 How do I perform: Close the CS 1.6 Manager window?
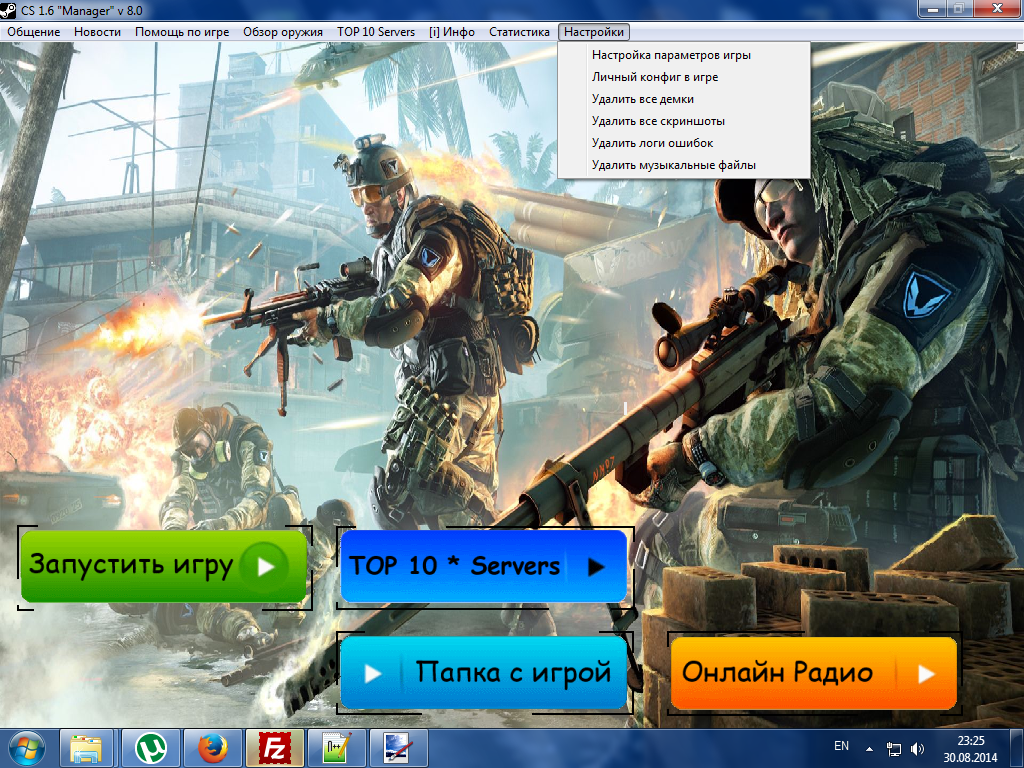997,9
